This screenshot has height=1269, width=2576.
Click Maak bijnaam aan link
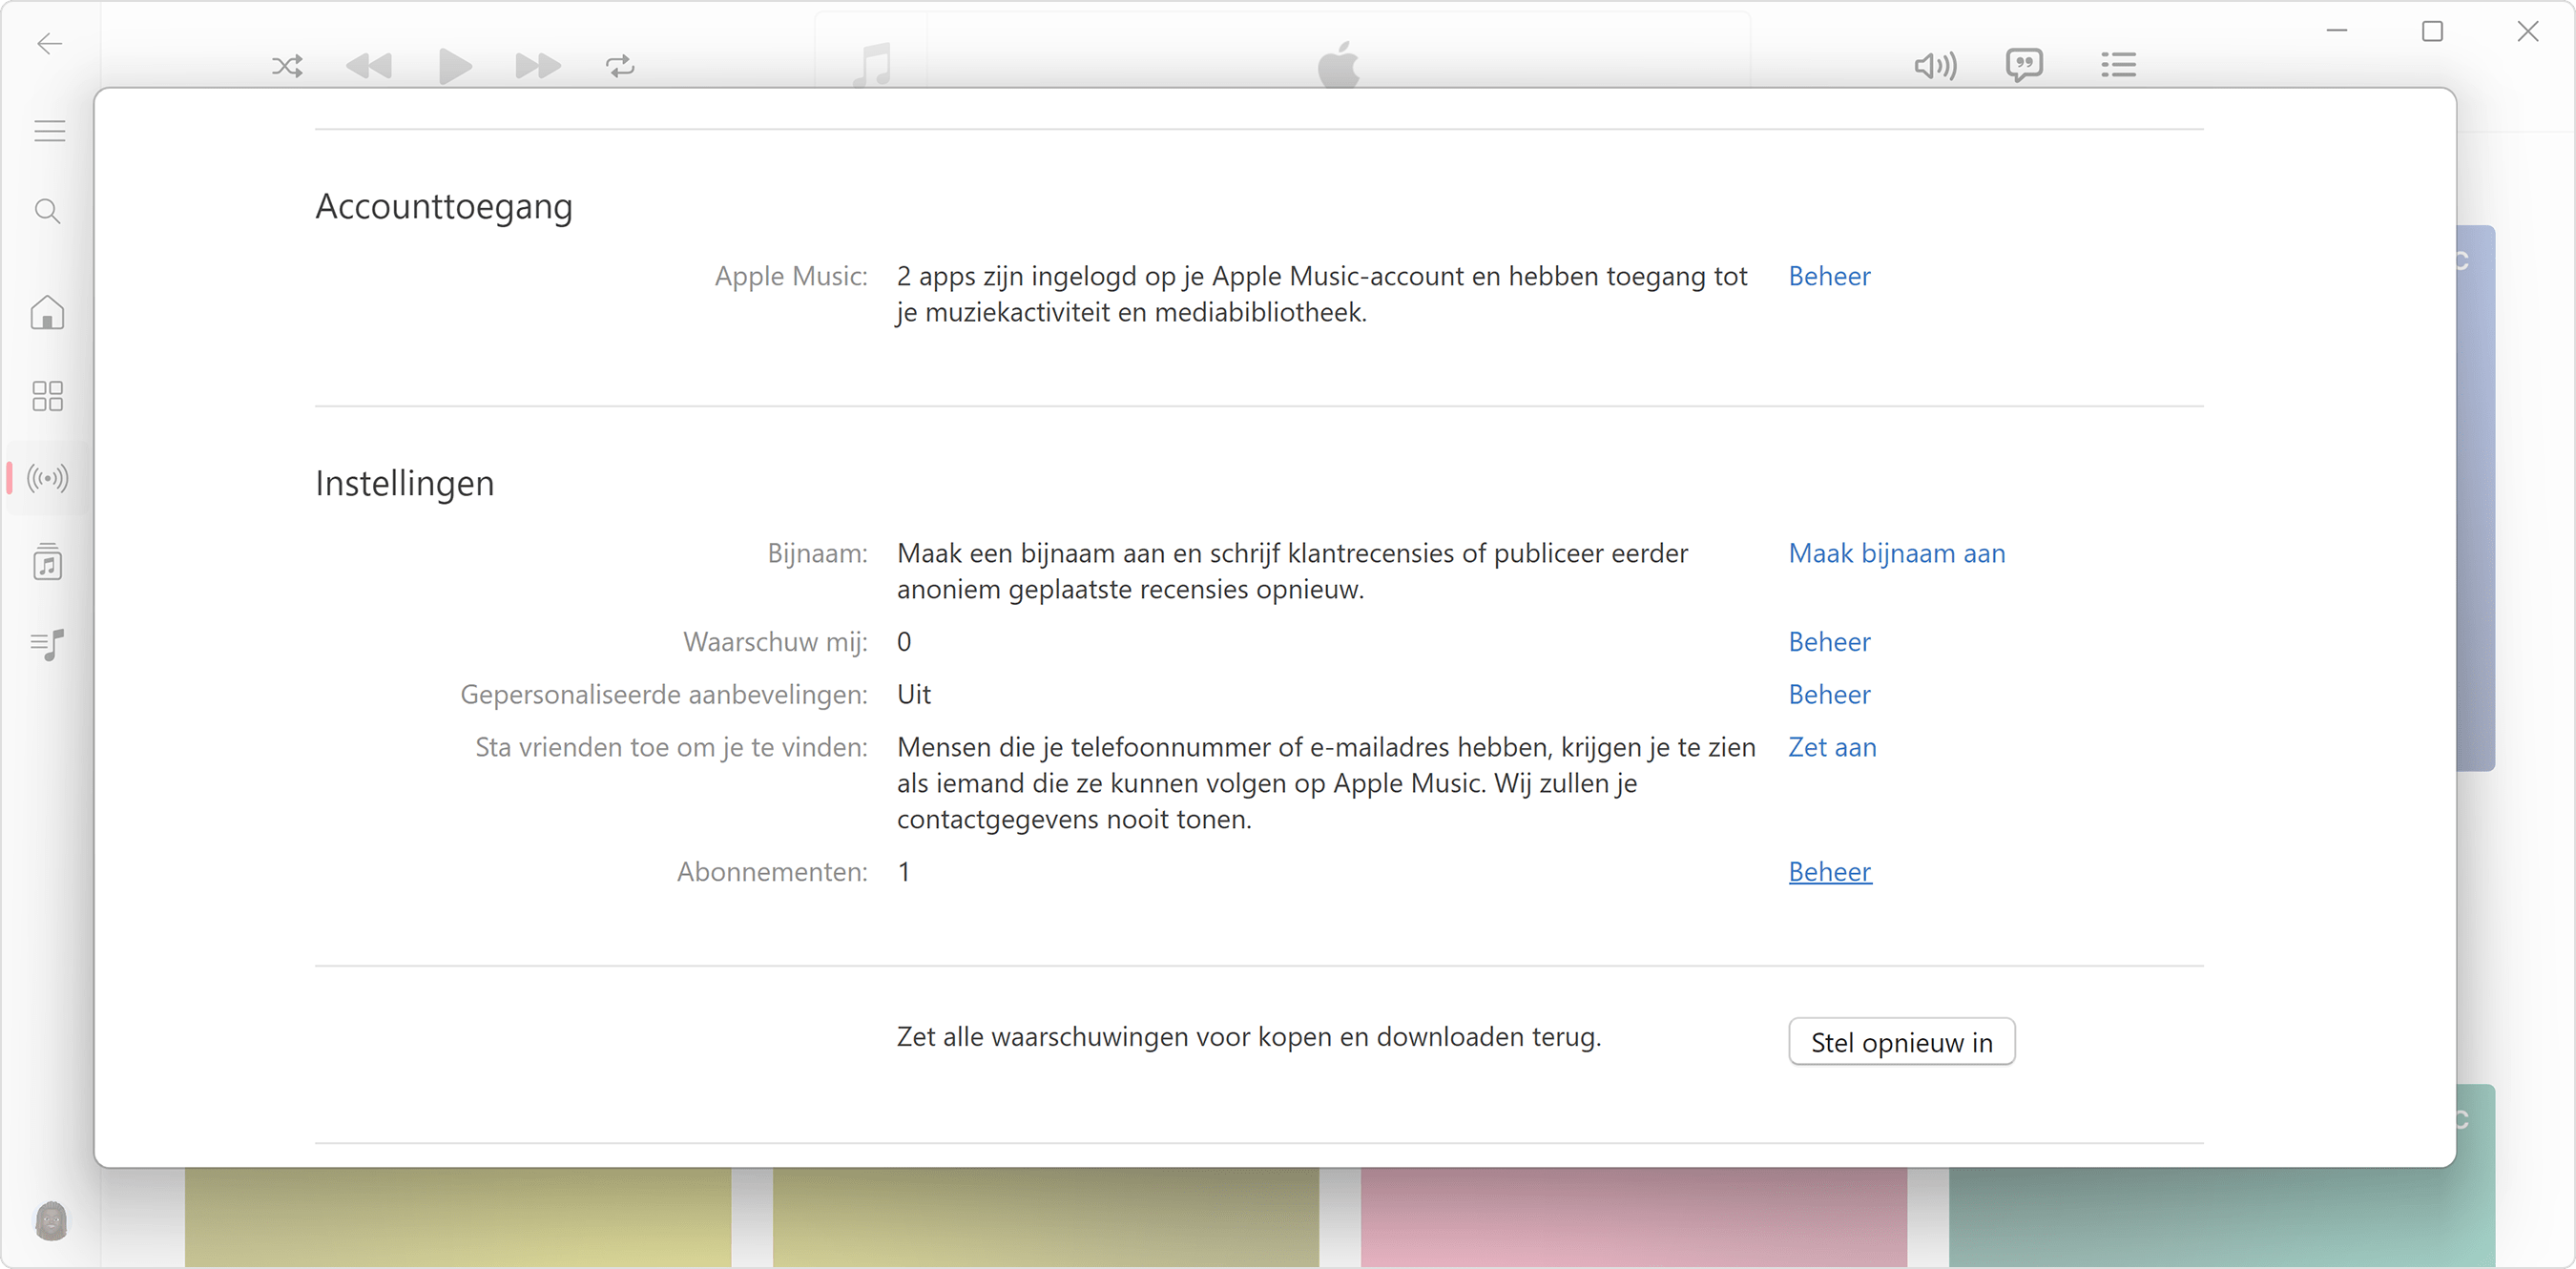1896,553
